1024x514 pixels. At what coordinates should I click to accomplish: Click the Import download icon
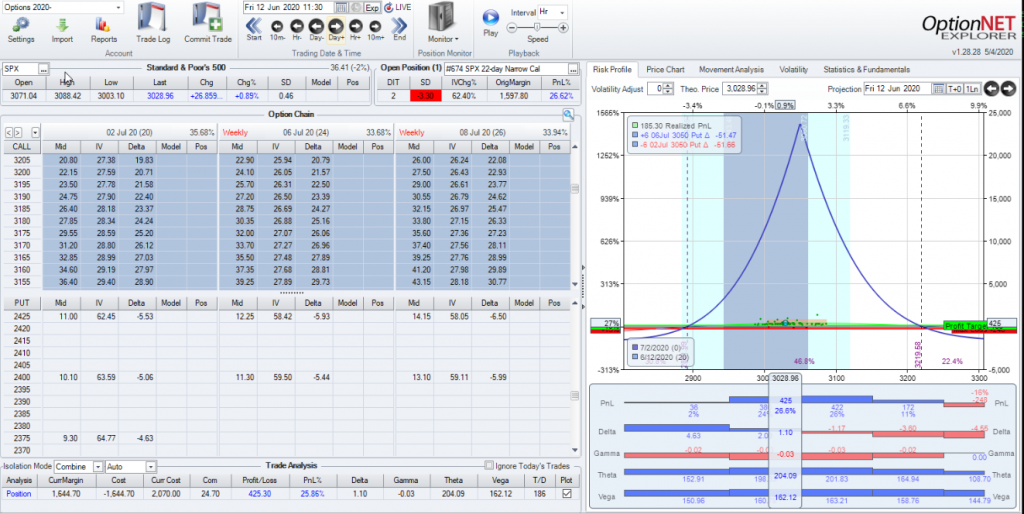pyautogui.click(x=62, y=25)
